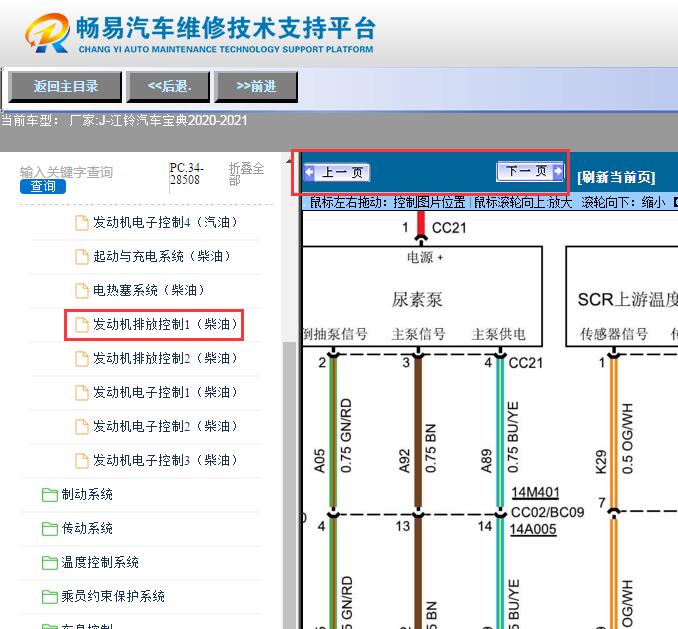Click the 14A005 reference link in the diagram
The width and height of the screenshot is (678, 629).
pos(533,529)
